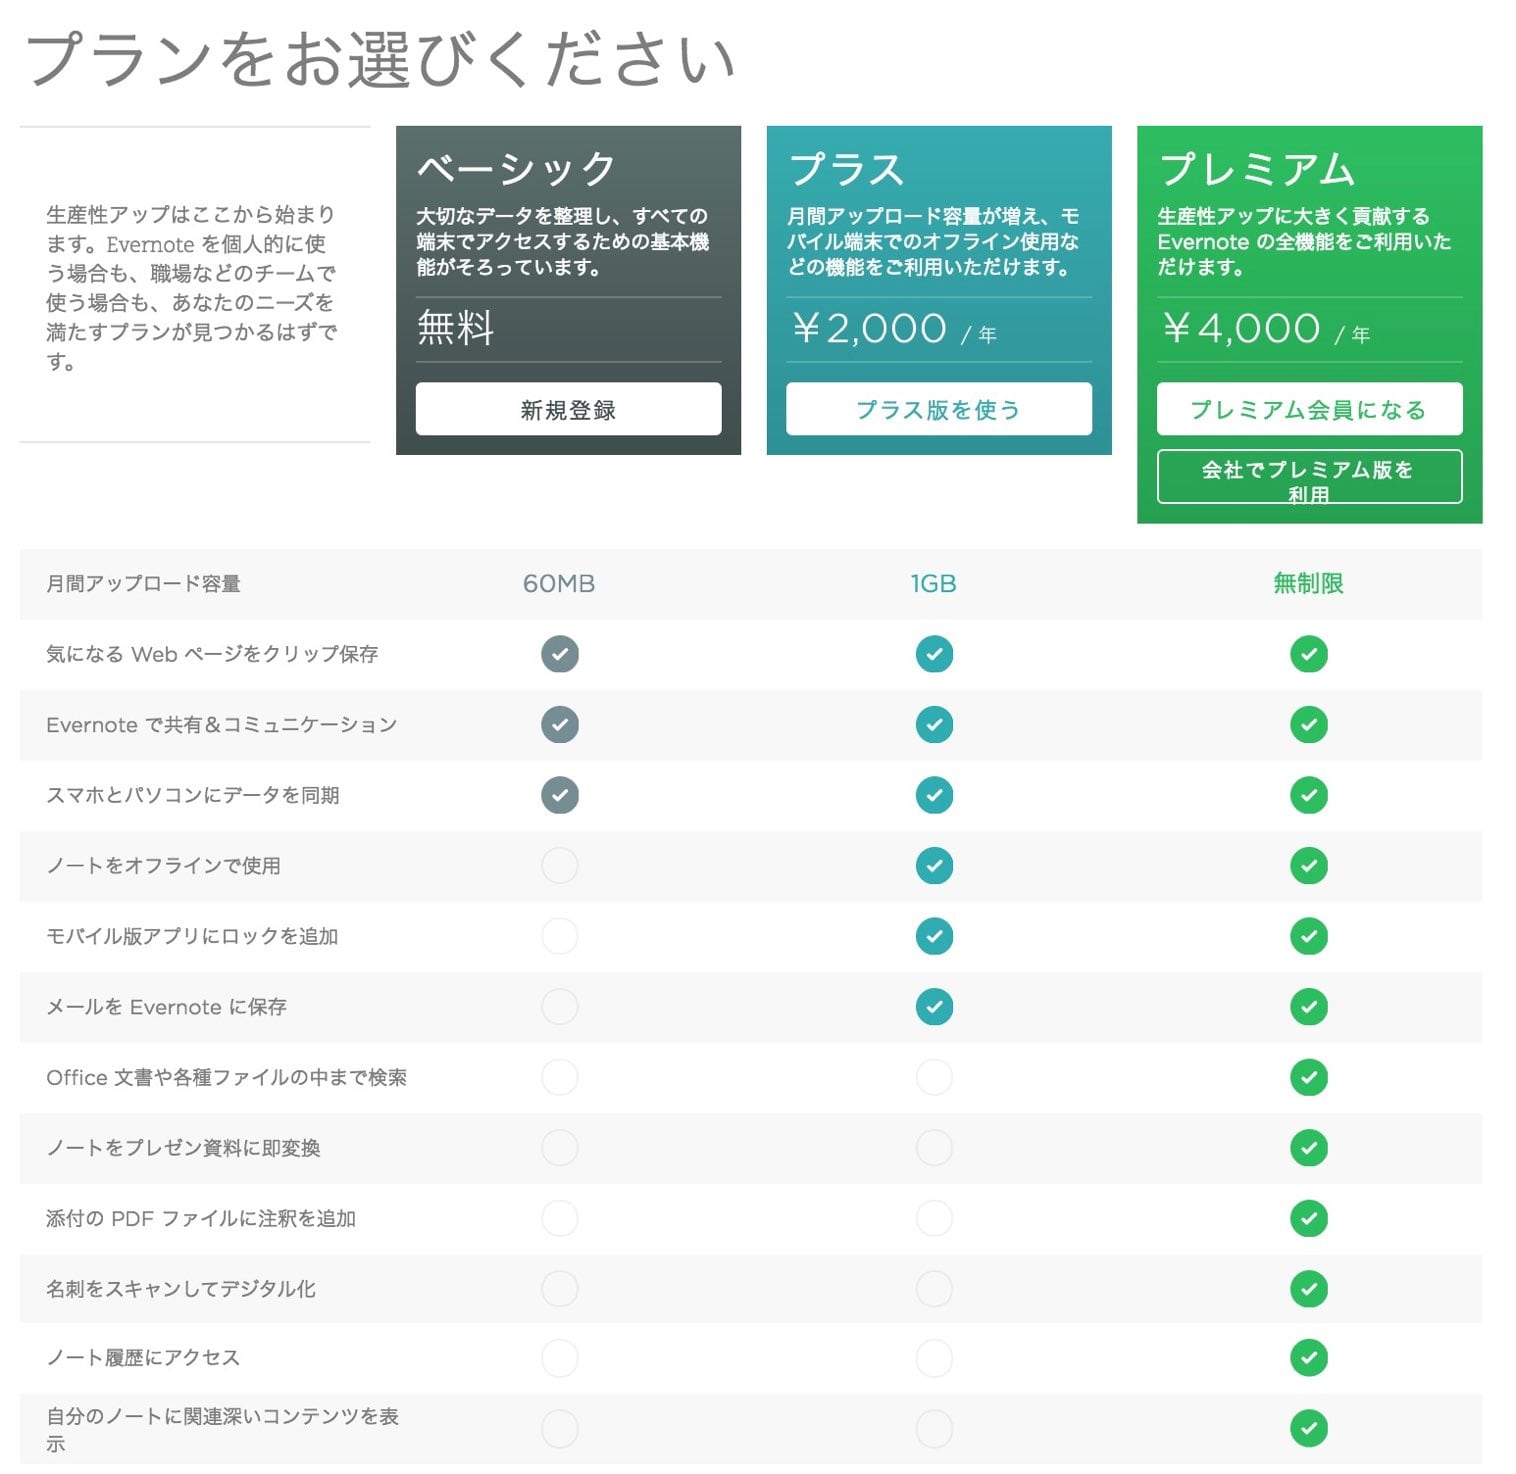Click the プラス plan heading

coord(847,169)
